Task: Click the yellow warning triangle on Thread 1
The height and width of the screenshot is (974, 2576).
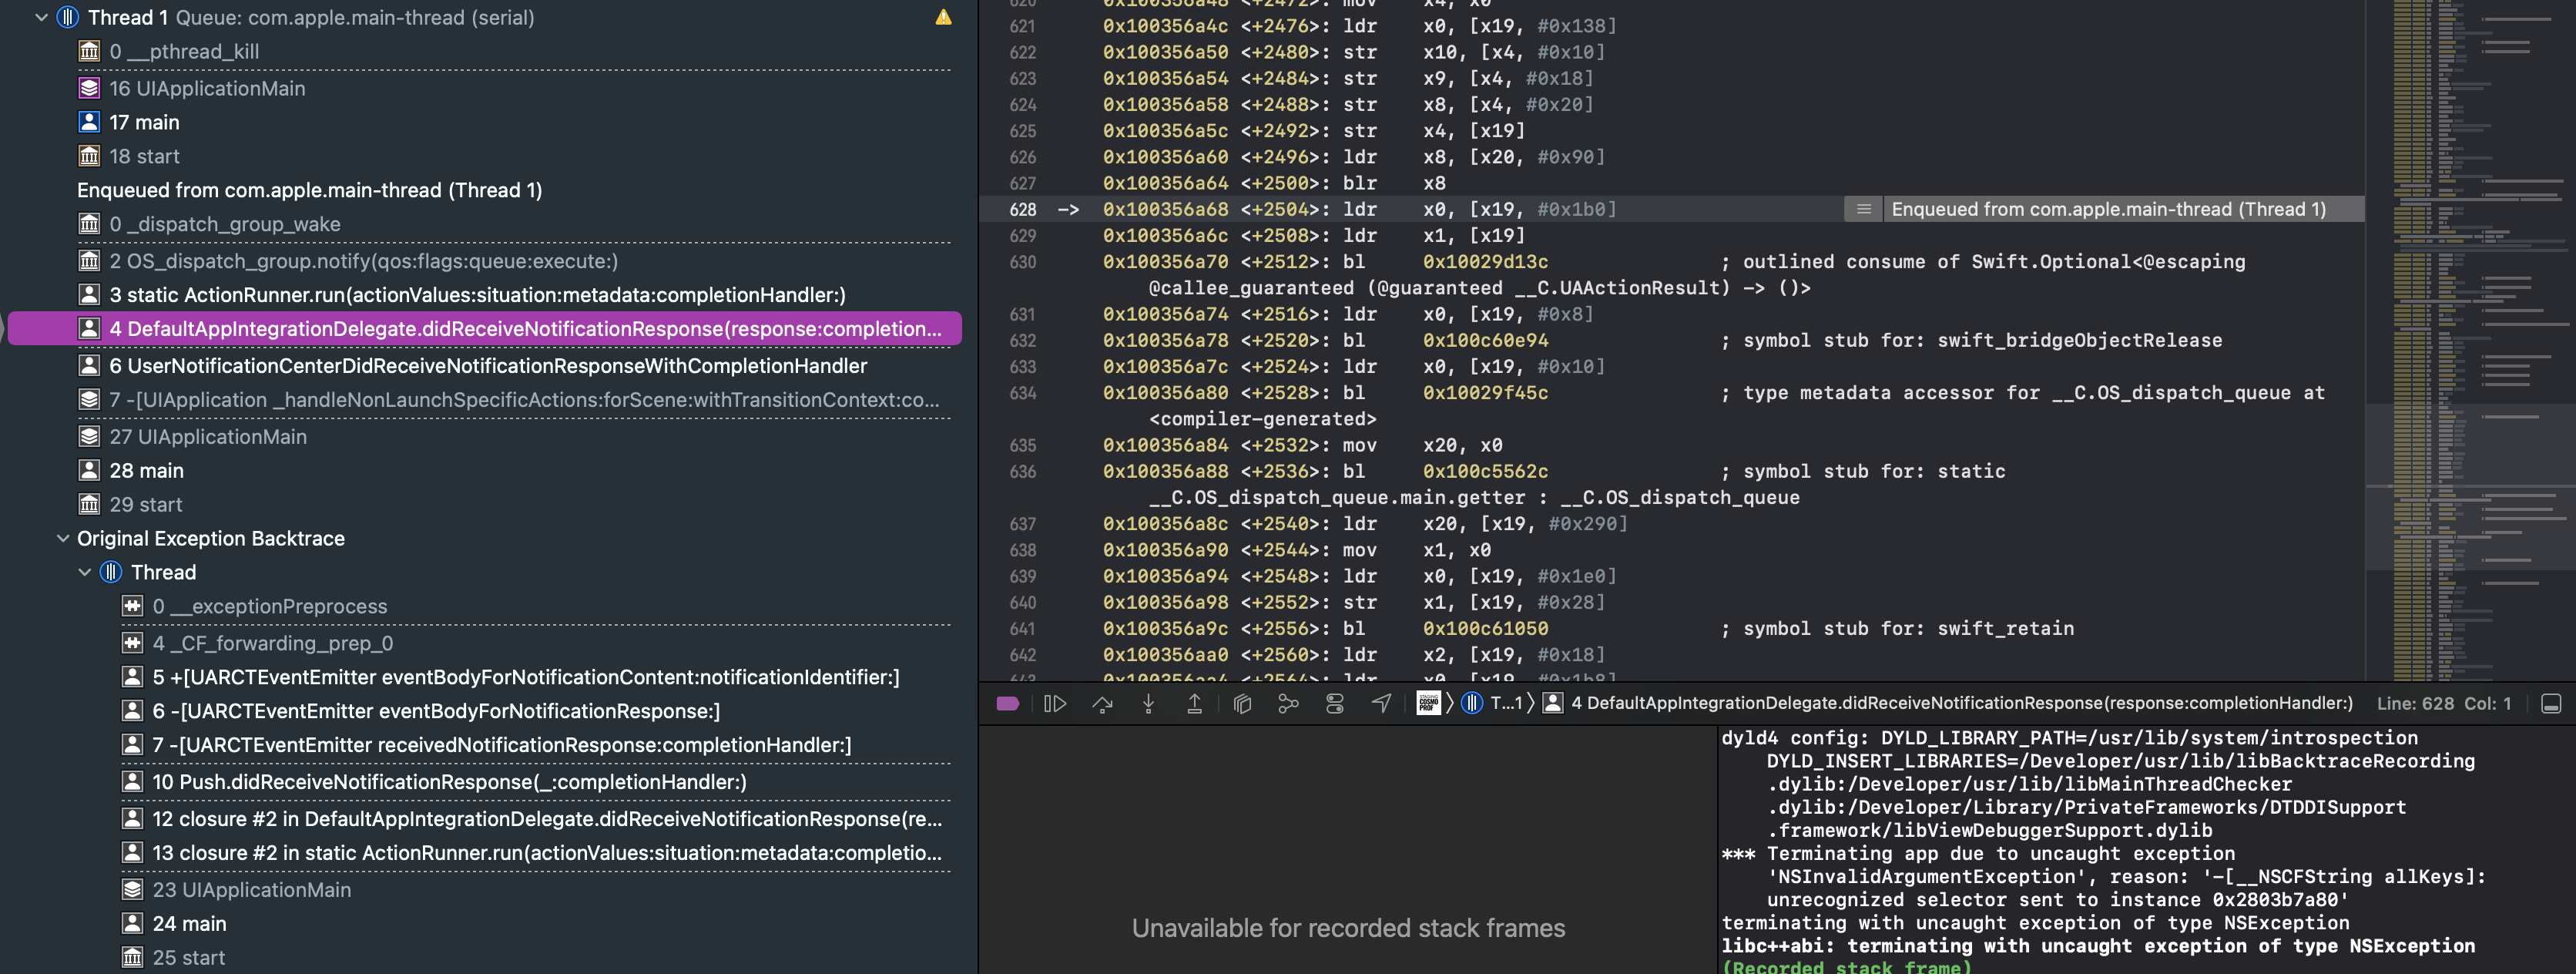Action: [x=943, y=17]
